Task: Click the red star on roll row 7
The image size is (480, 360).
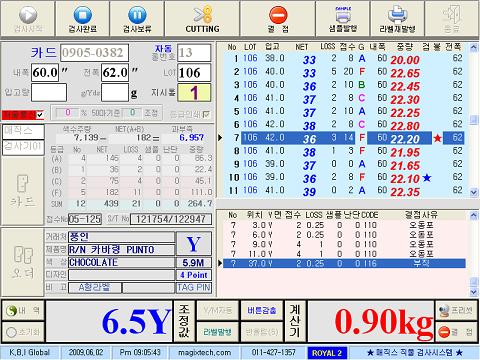Action: click(x=437, y=138)
